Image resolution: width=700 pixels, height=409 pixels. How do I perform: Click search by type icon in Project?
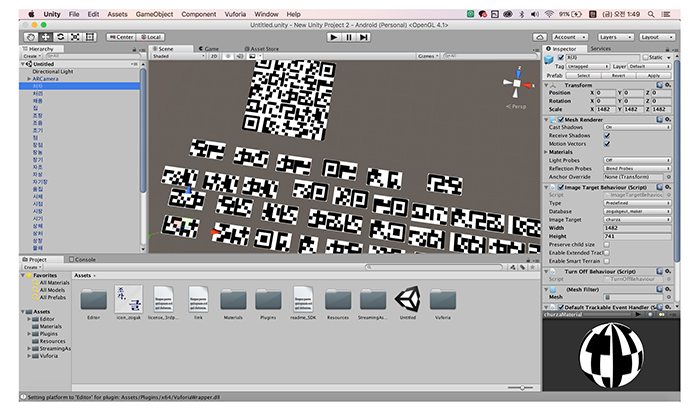(x=512, y=267)
